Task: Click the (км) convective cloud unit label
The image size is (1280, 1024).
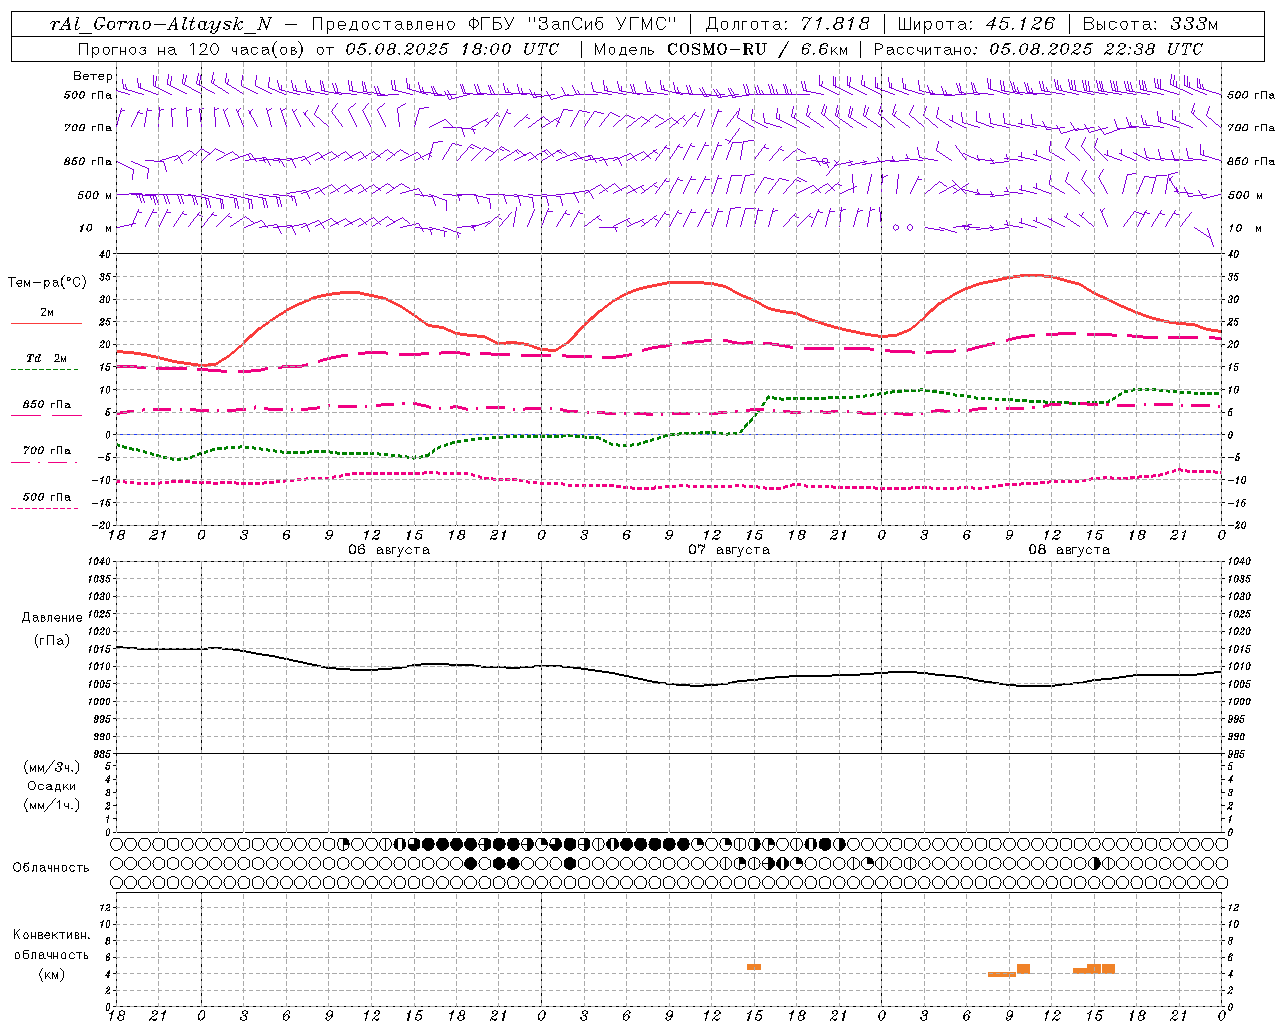Action: pyautogui.click(x=51, y=973)
